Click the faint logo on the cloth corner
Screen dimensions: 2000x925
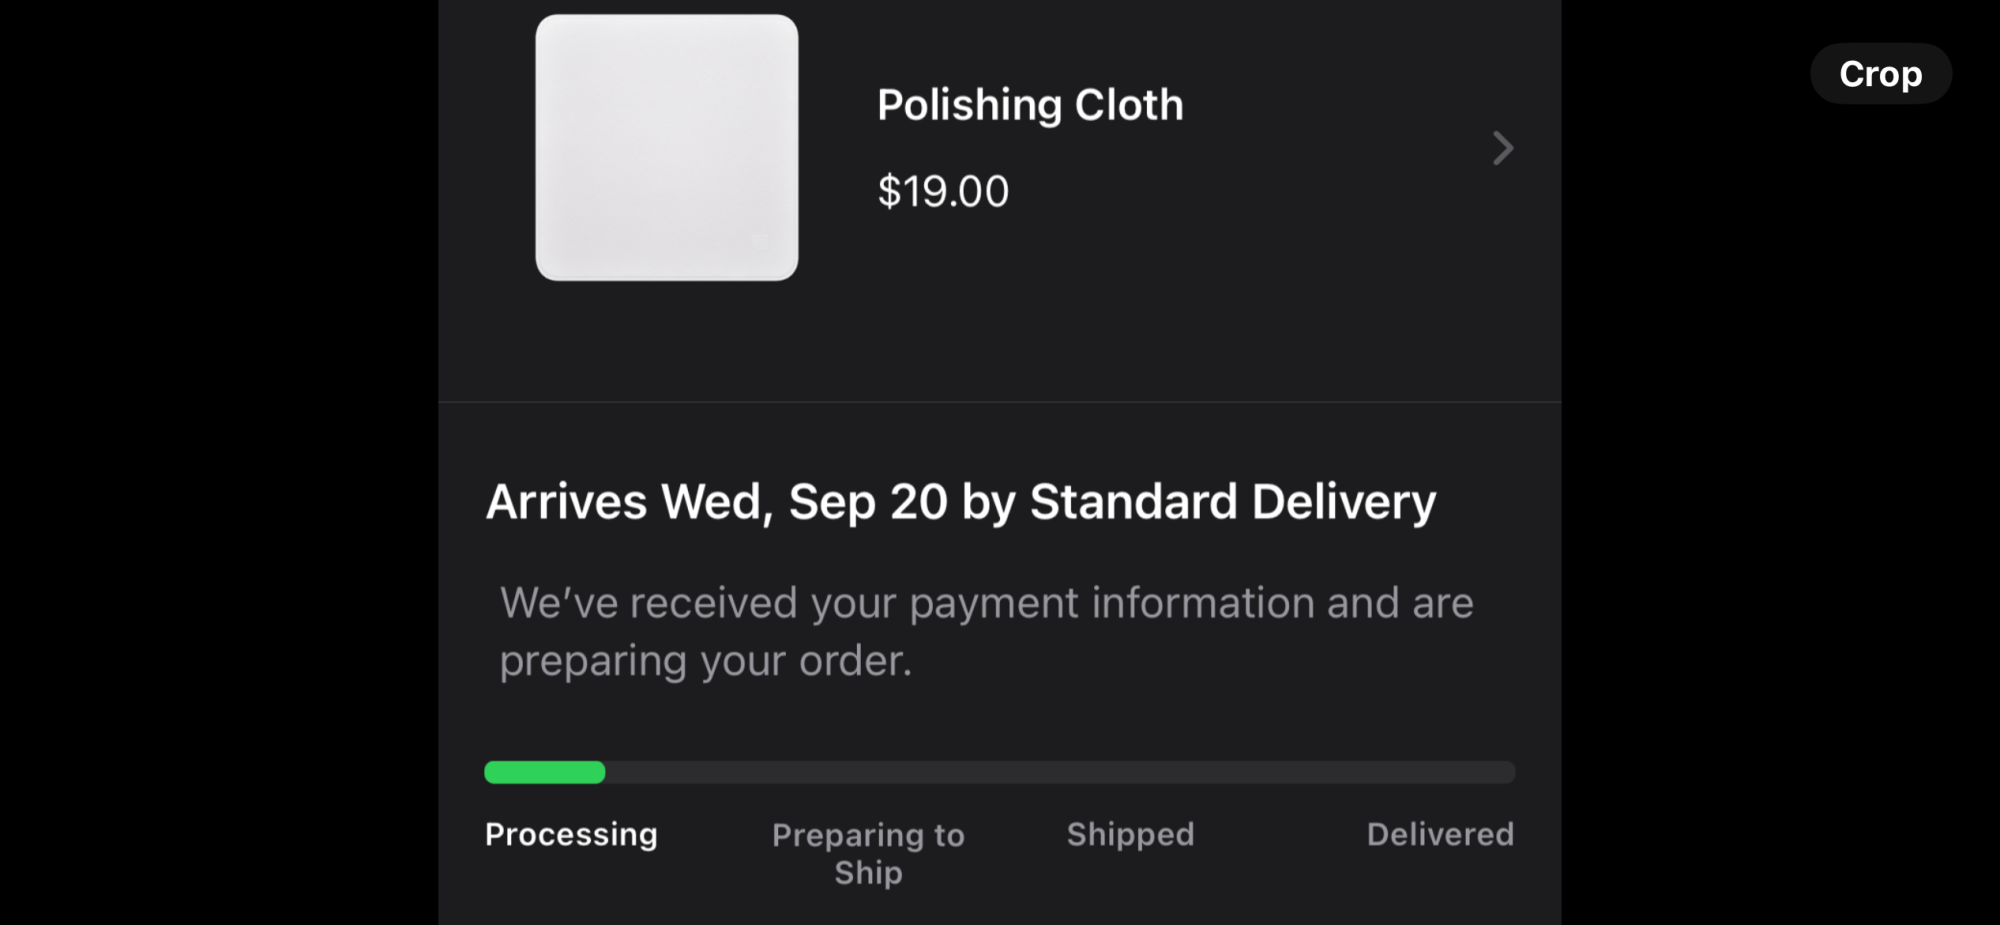760,241
